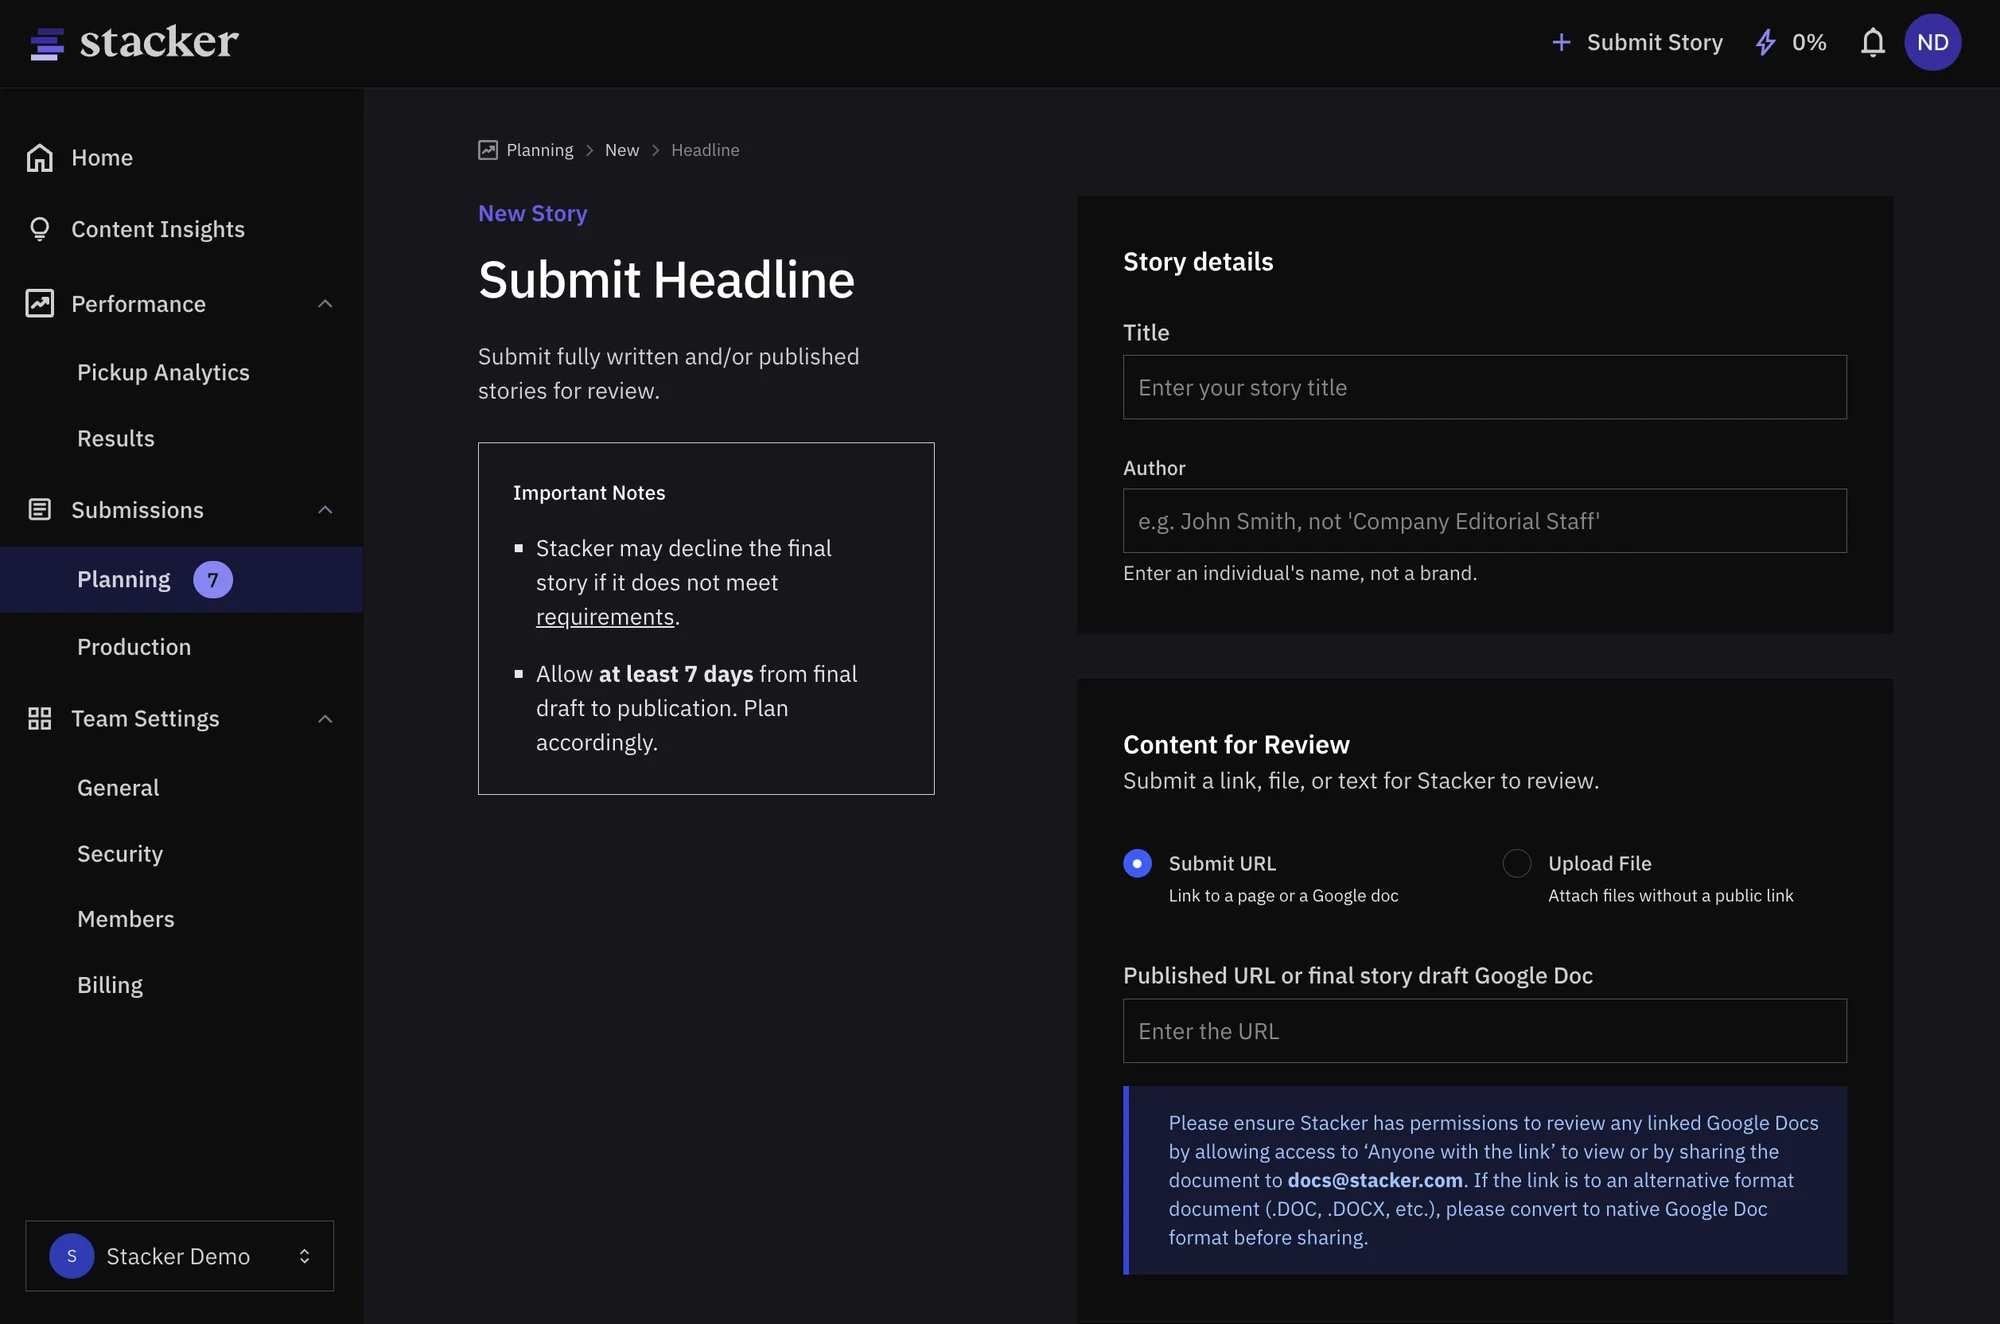
Task: Click the lightning bolt usage icon
Action: point(1766,42)
